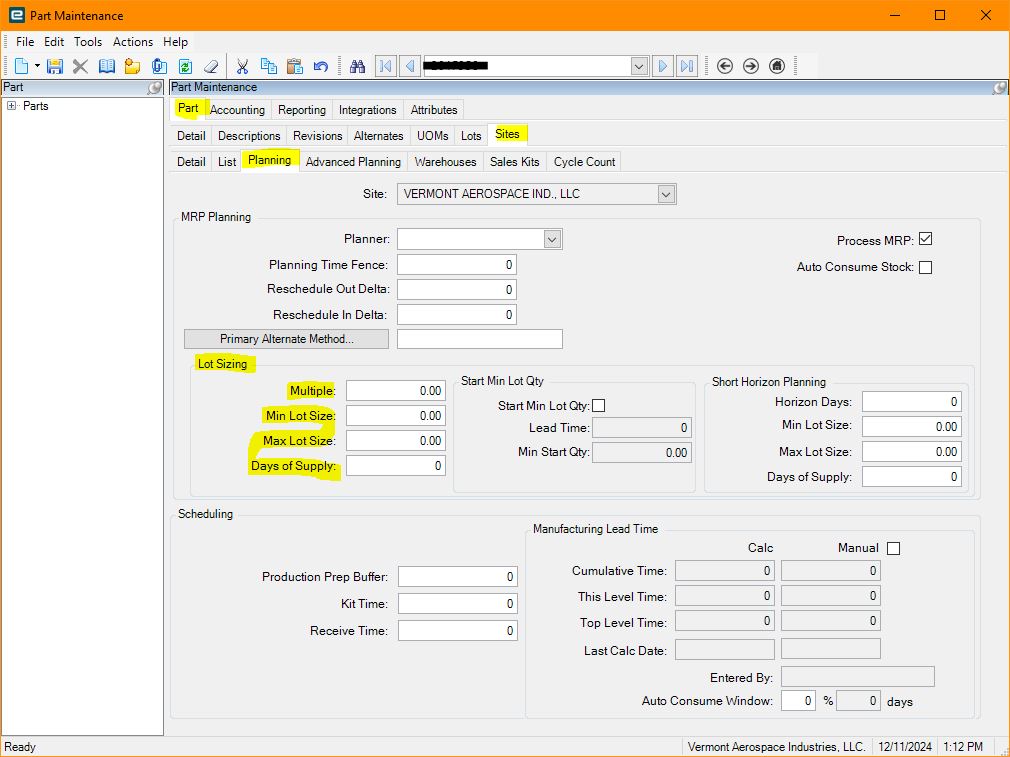Switch to the Advanced Planning tab
Viewport: 1010px width, 757px height.
(x=353, y=162)
